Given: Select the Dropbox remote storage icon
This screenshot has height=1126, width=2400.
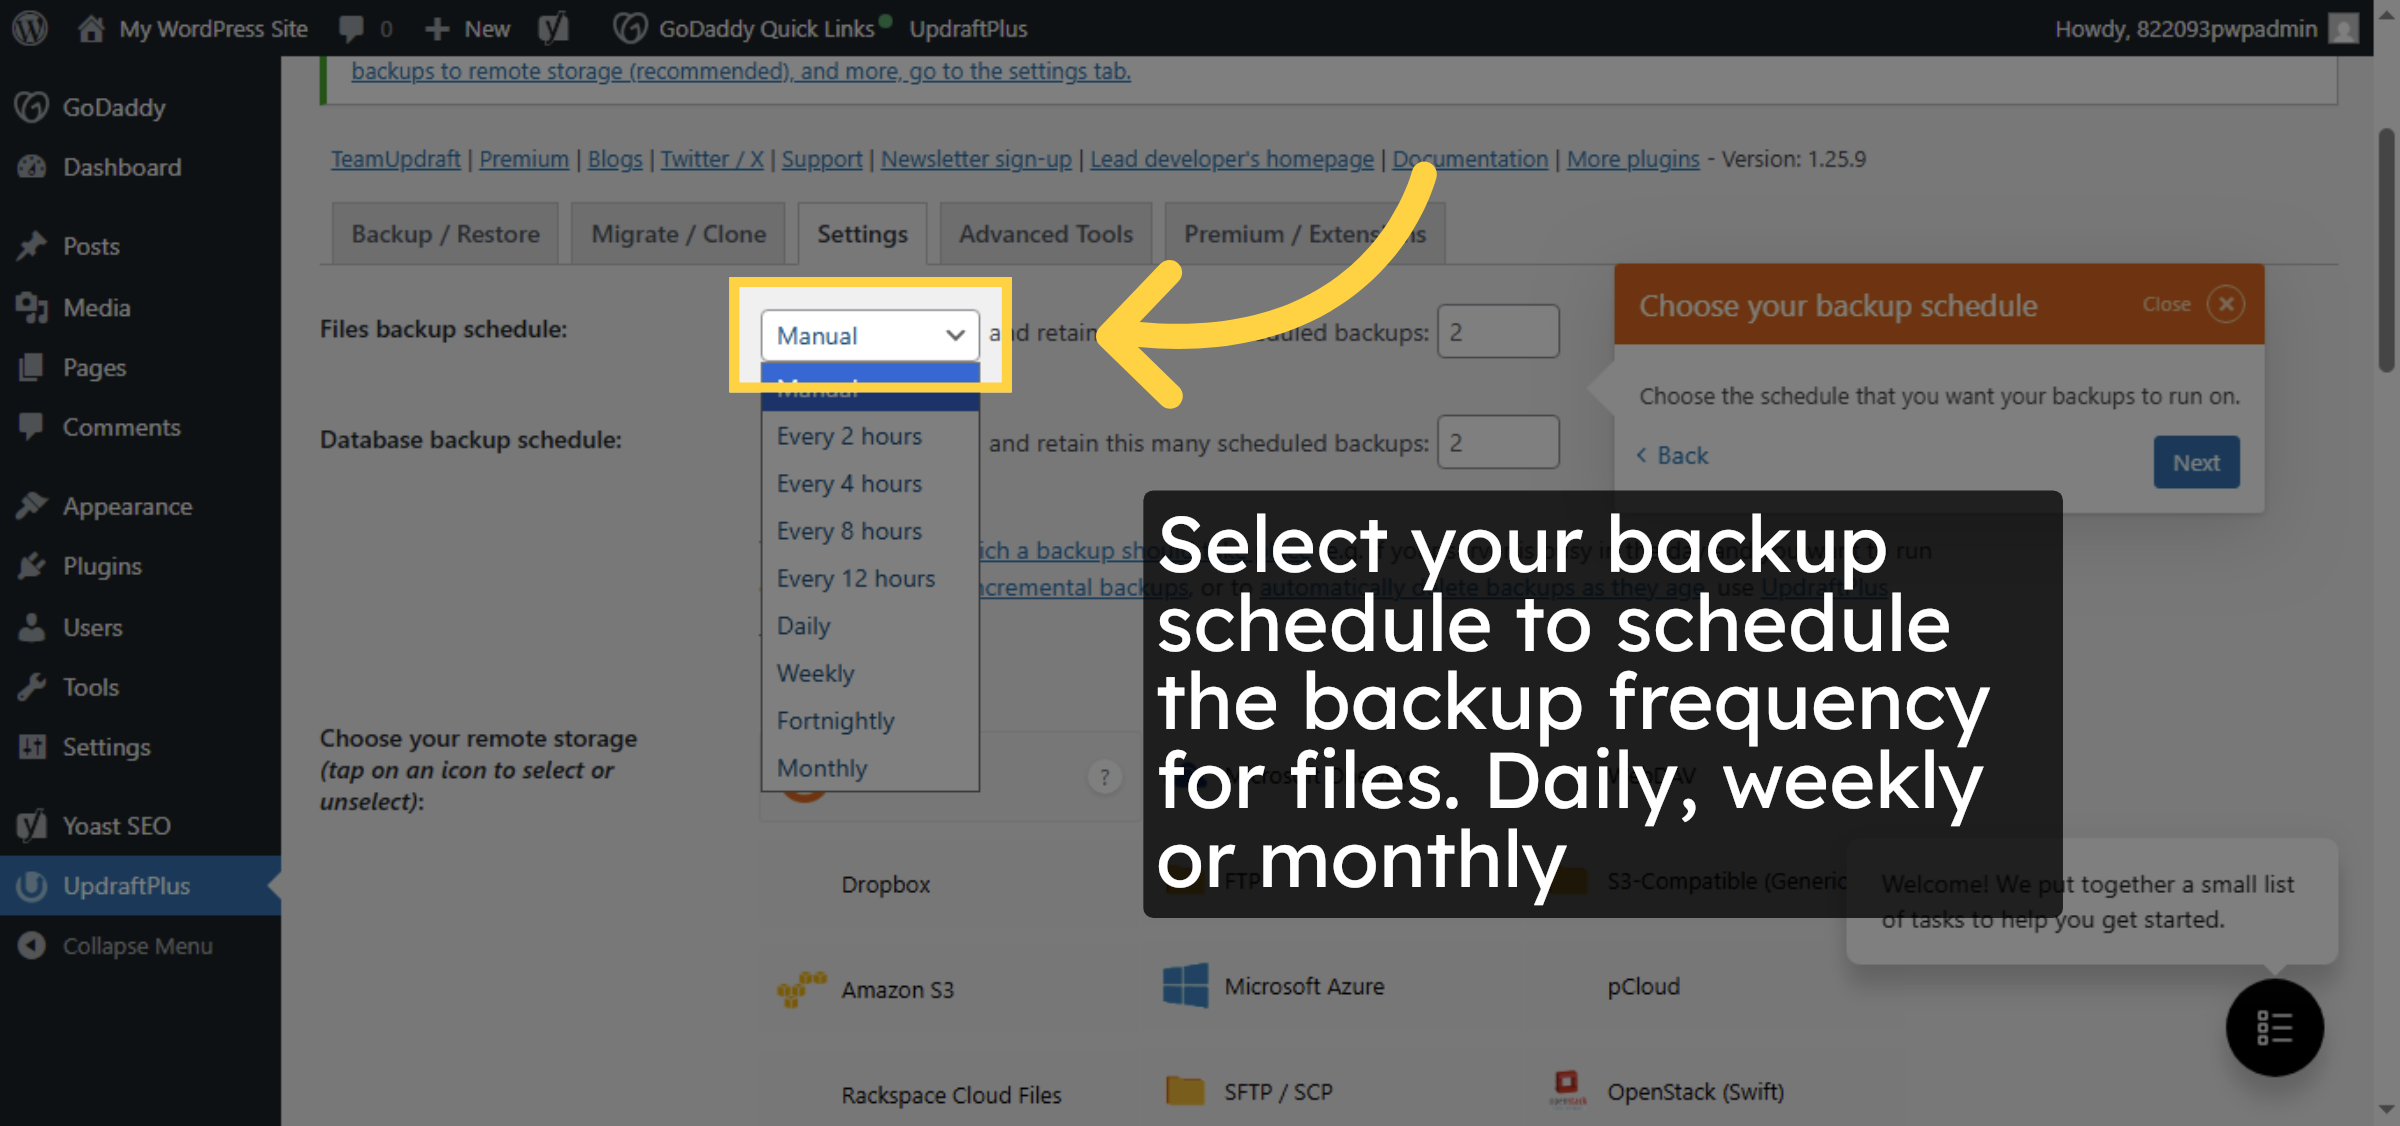Looking at the screenshot, I should 884,884.
